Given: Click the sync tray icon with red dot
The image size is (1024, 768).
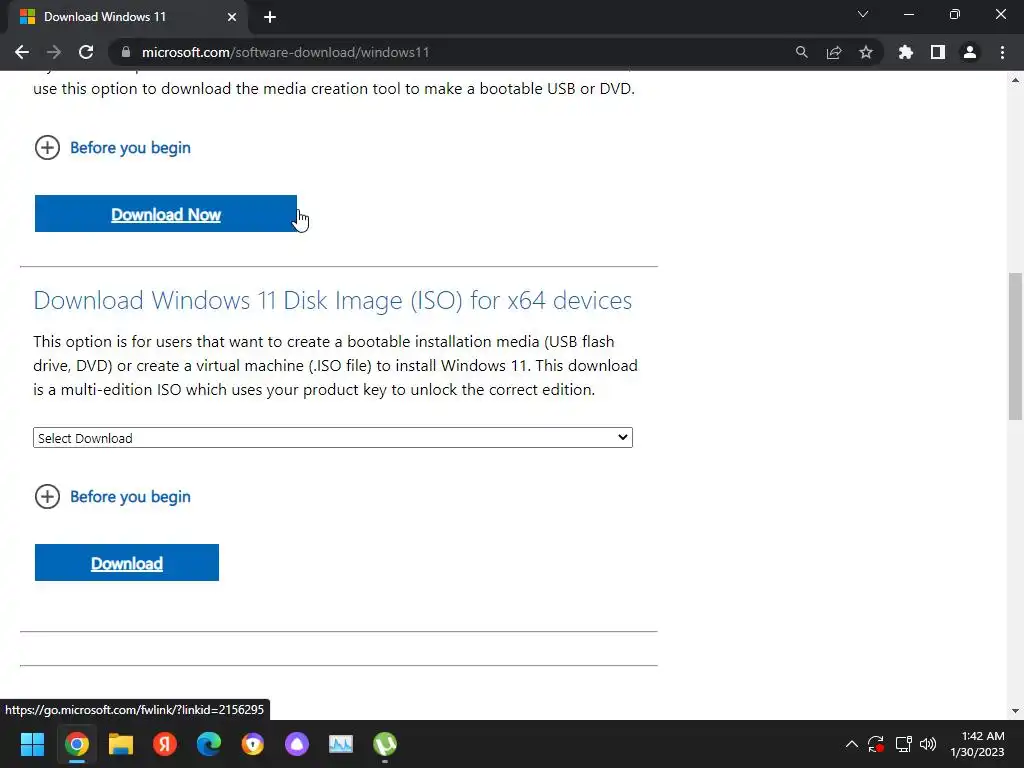Looking at the screenshot, I should click(x=876, y=744).
